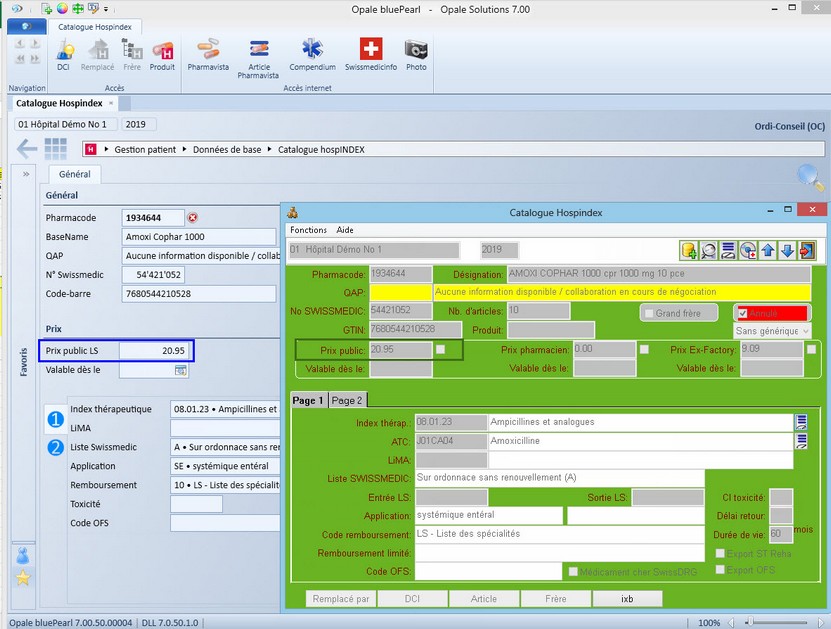Open Pharmavista internet access
This screenshot has width=831, height=629.
pyautogui.click(x=208, y=55)
